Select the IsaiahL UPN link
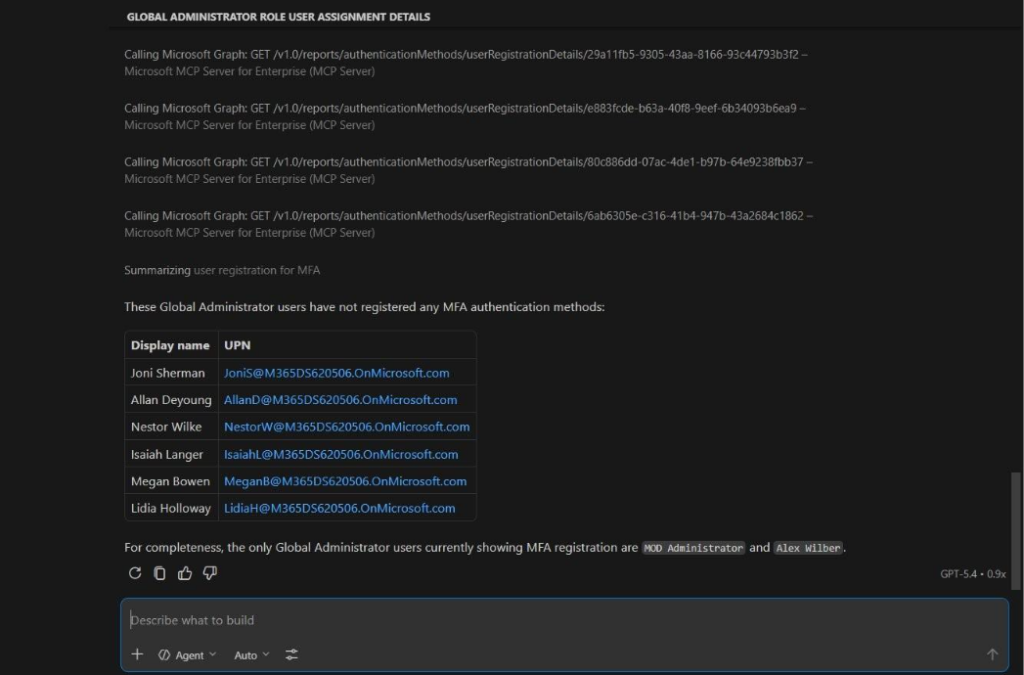Screen dimensions: 1024x675 tap(340, 454)
